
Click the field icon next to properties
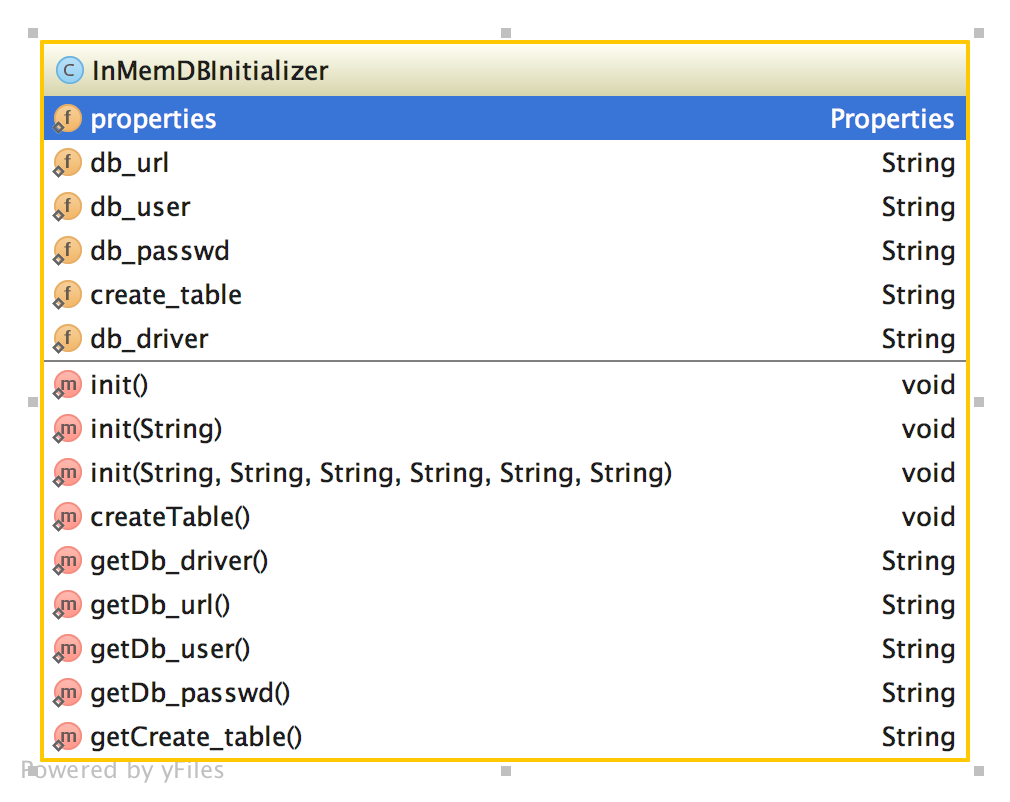click(x=67, y=119)
